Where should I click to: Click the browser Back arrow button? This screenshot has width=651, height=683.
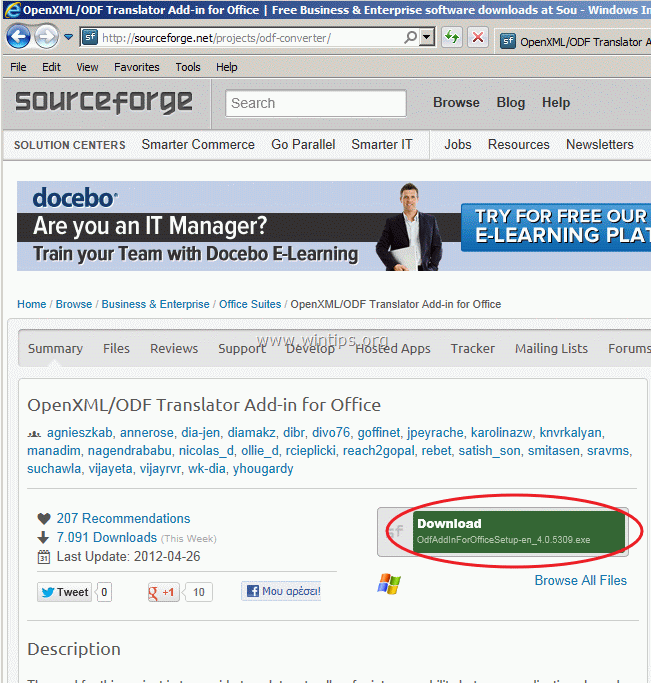tap(18, 37)
